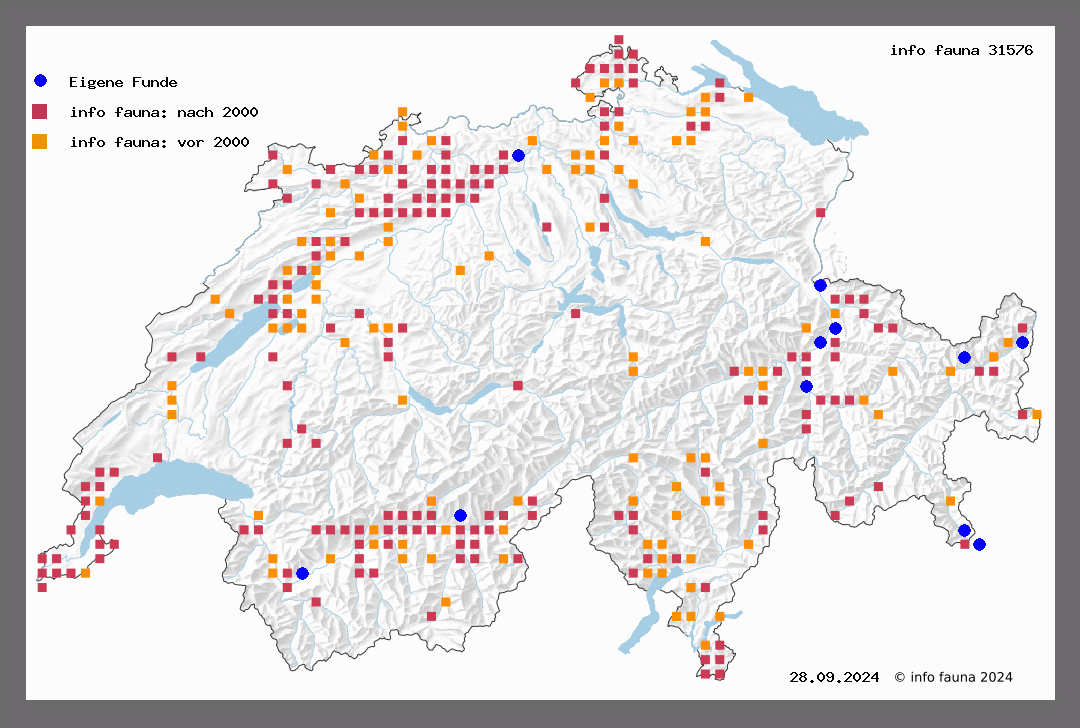Click the easternmost blue dot marker
The image size is (1080, 728).
point(1022,342)
